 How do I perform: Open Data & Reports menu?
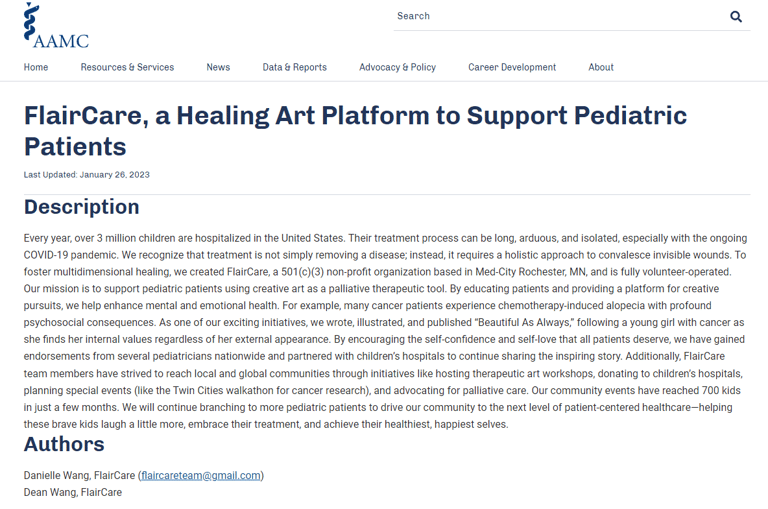294,67
